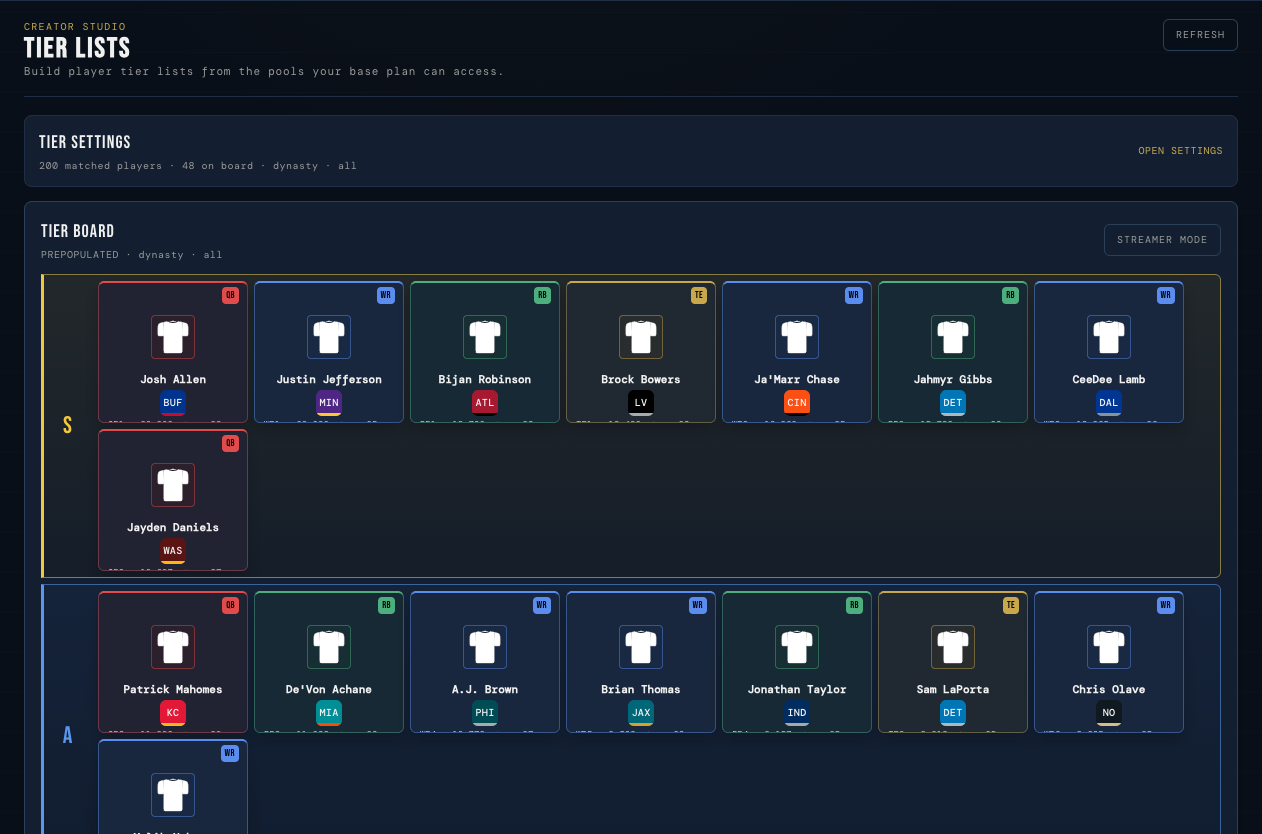Open the tier settings link
Image resolution: width=1262 pixels, height=834 pixels.
[x=1180, y=151]
